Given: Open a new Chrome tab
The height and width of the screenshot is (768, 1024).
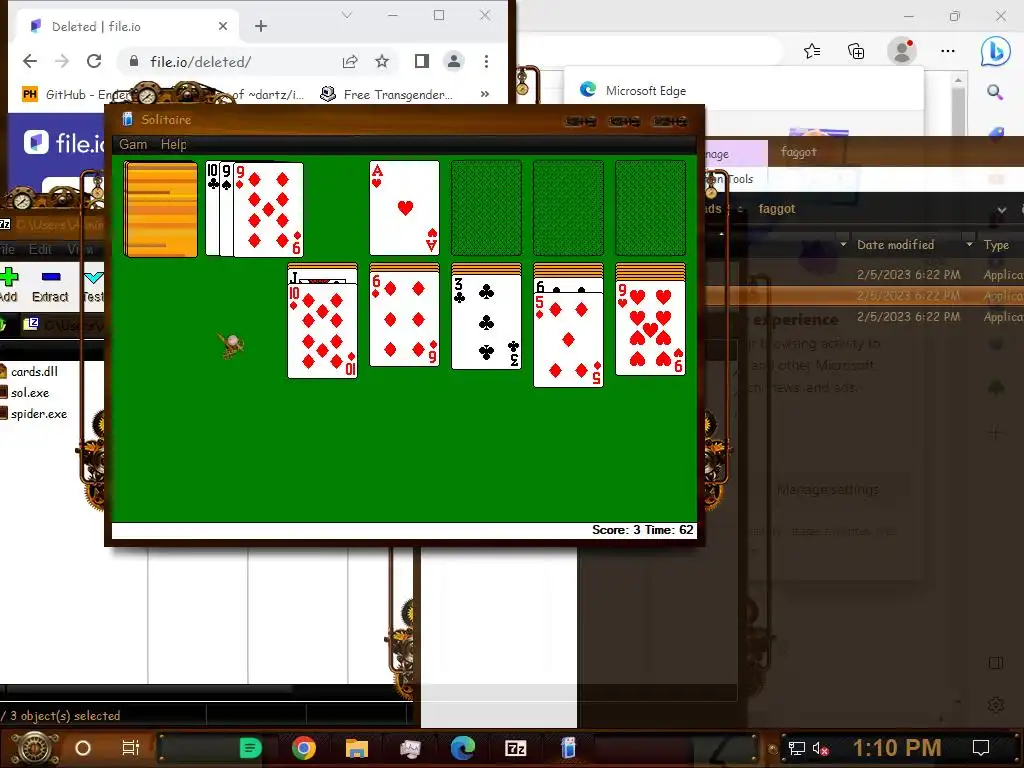Looking at the screenshot, I should pos(261,26).
